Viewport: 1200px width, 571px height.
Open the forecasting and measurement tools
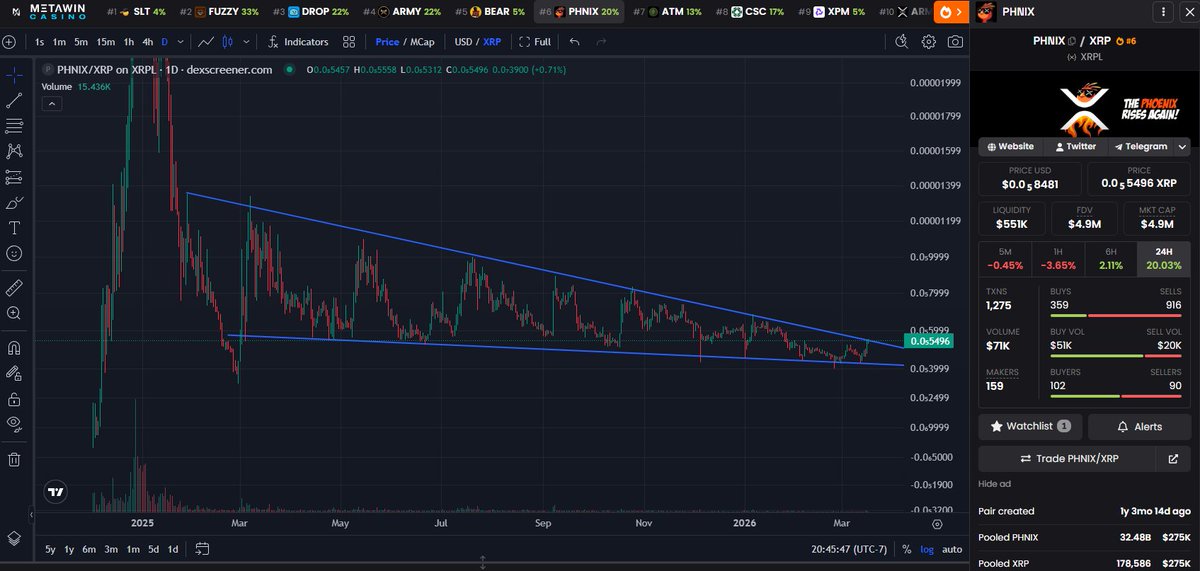[14, 177]
